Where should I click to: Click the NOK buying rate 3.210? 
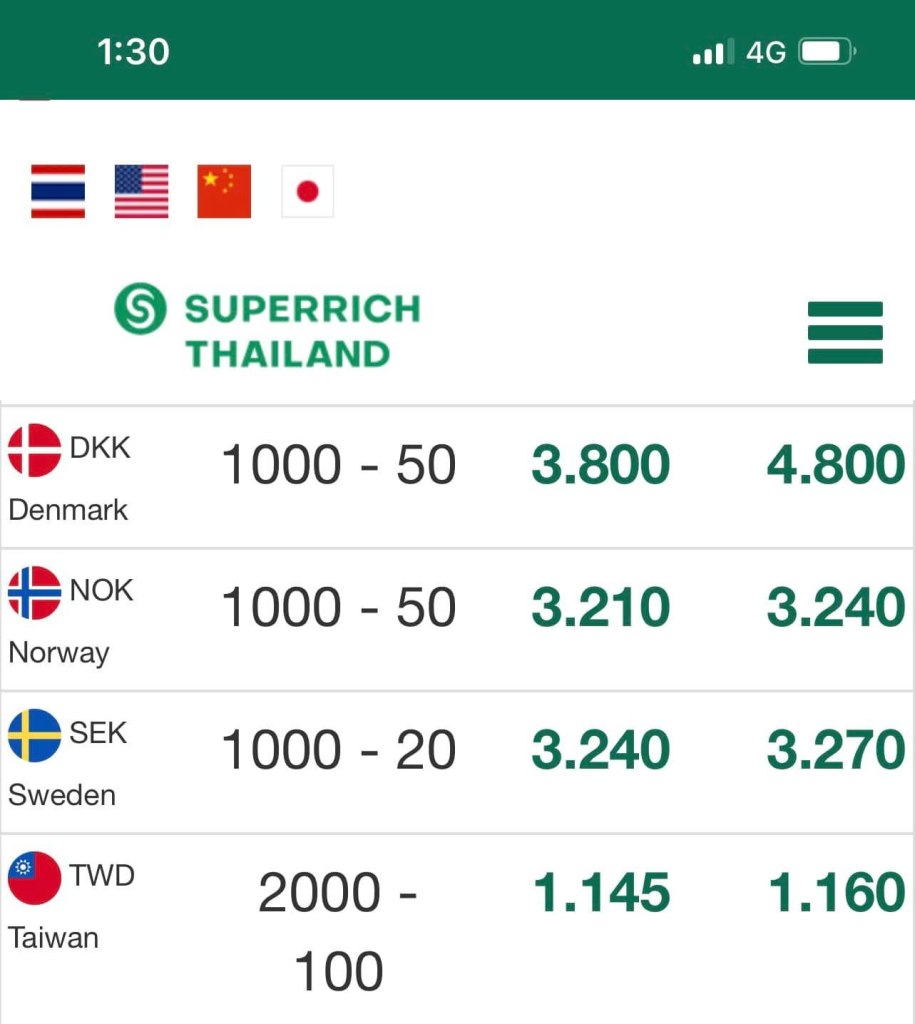coord(600,609)
